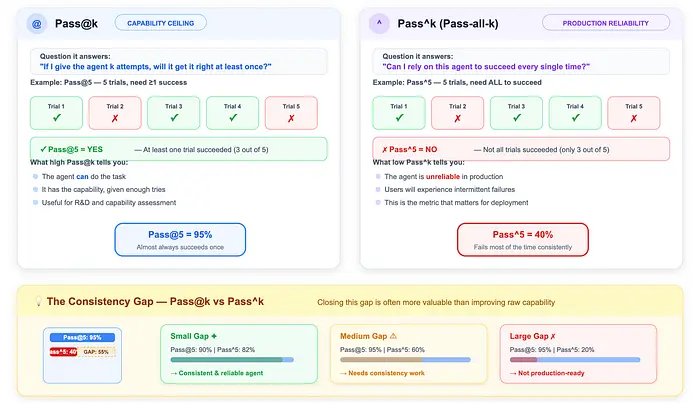Click the lightbulb icon near Consistency Gap
700x403 pixels.
[x=38, y=302]
